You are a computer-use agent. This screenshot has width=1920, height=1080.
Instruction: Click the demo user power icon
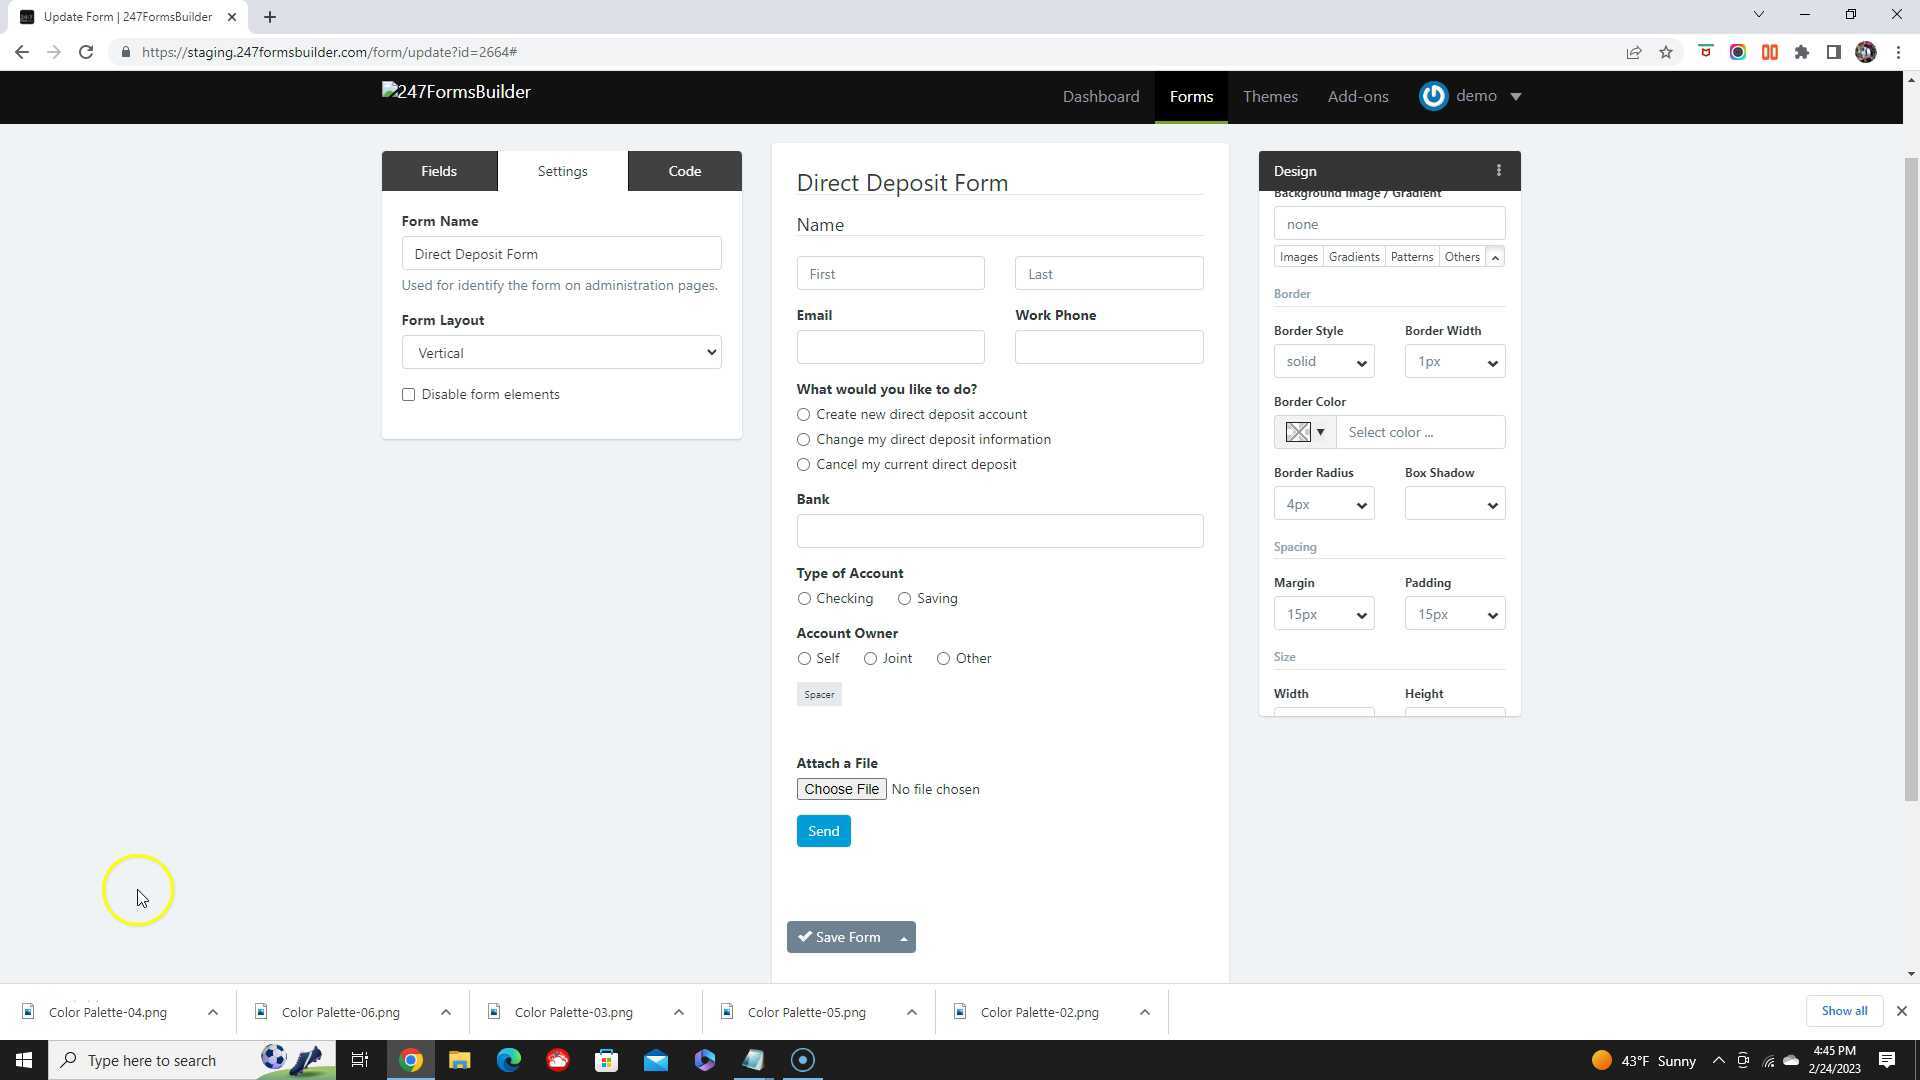click(1433, 96)
